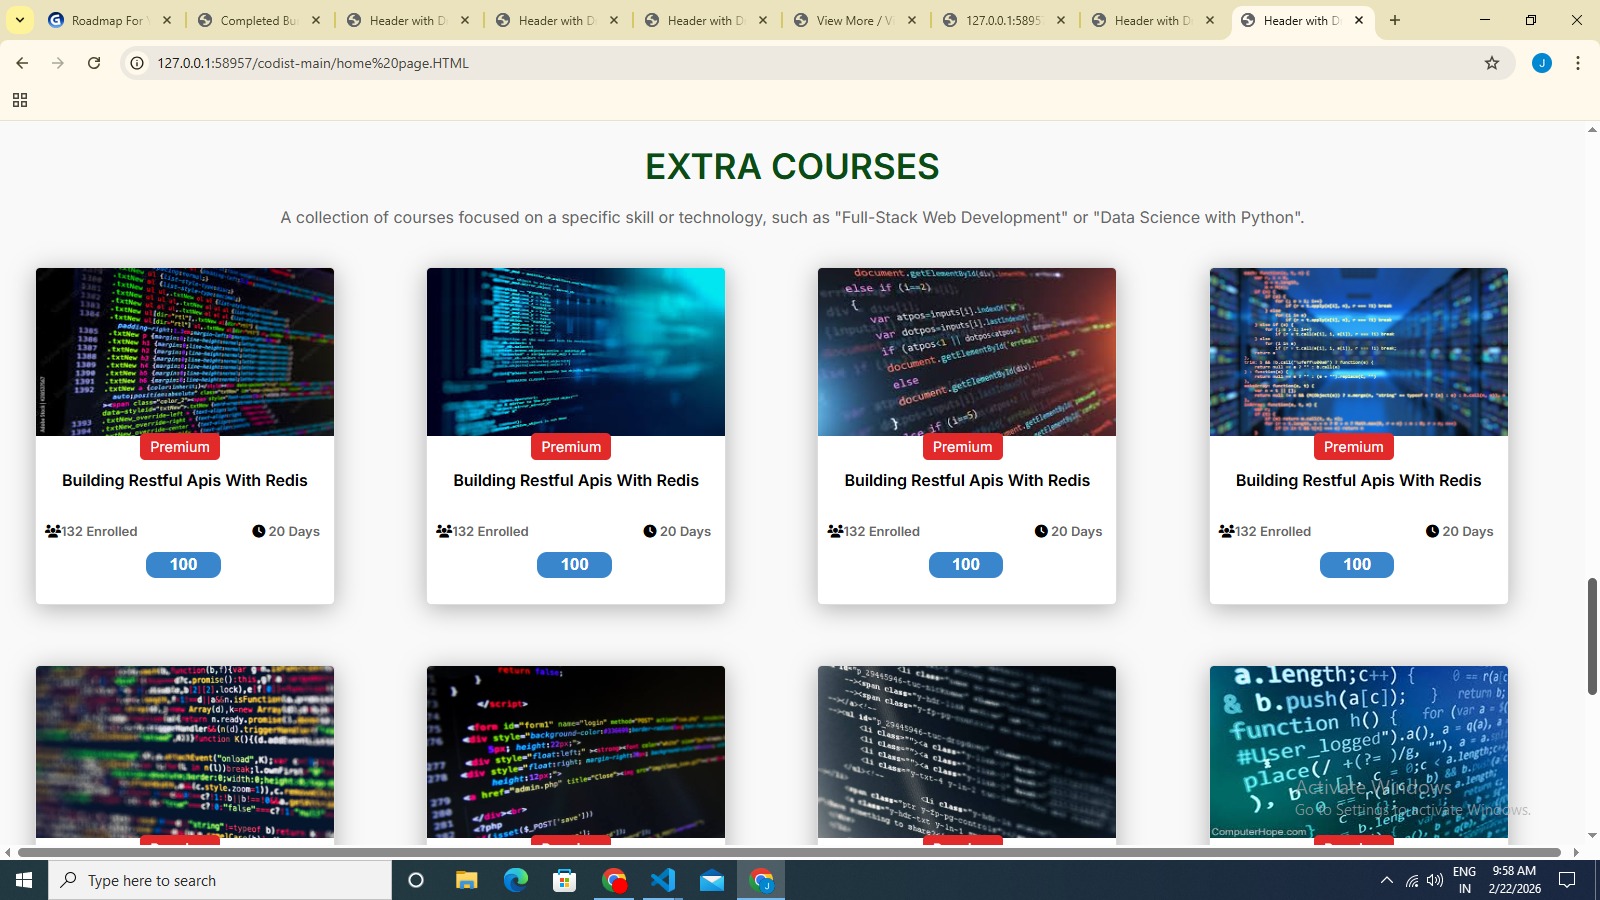The height and width of the screenshot is (900, 1600).
Task: Switch to the Completed Bu tab
Action: click(258, 20)
